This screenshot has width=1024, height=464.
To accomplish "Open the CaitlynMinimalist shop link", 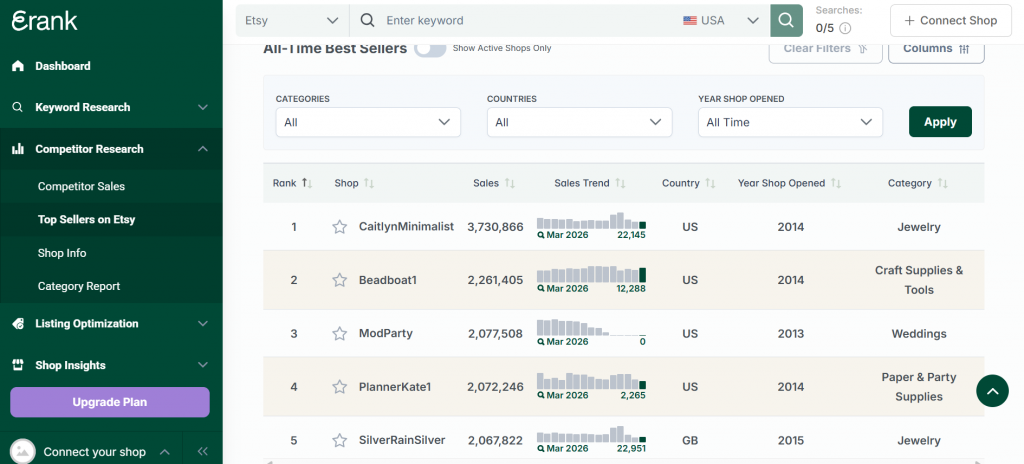I will 406,227.
